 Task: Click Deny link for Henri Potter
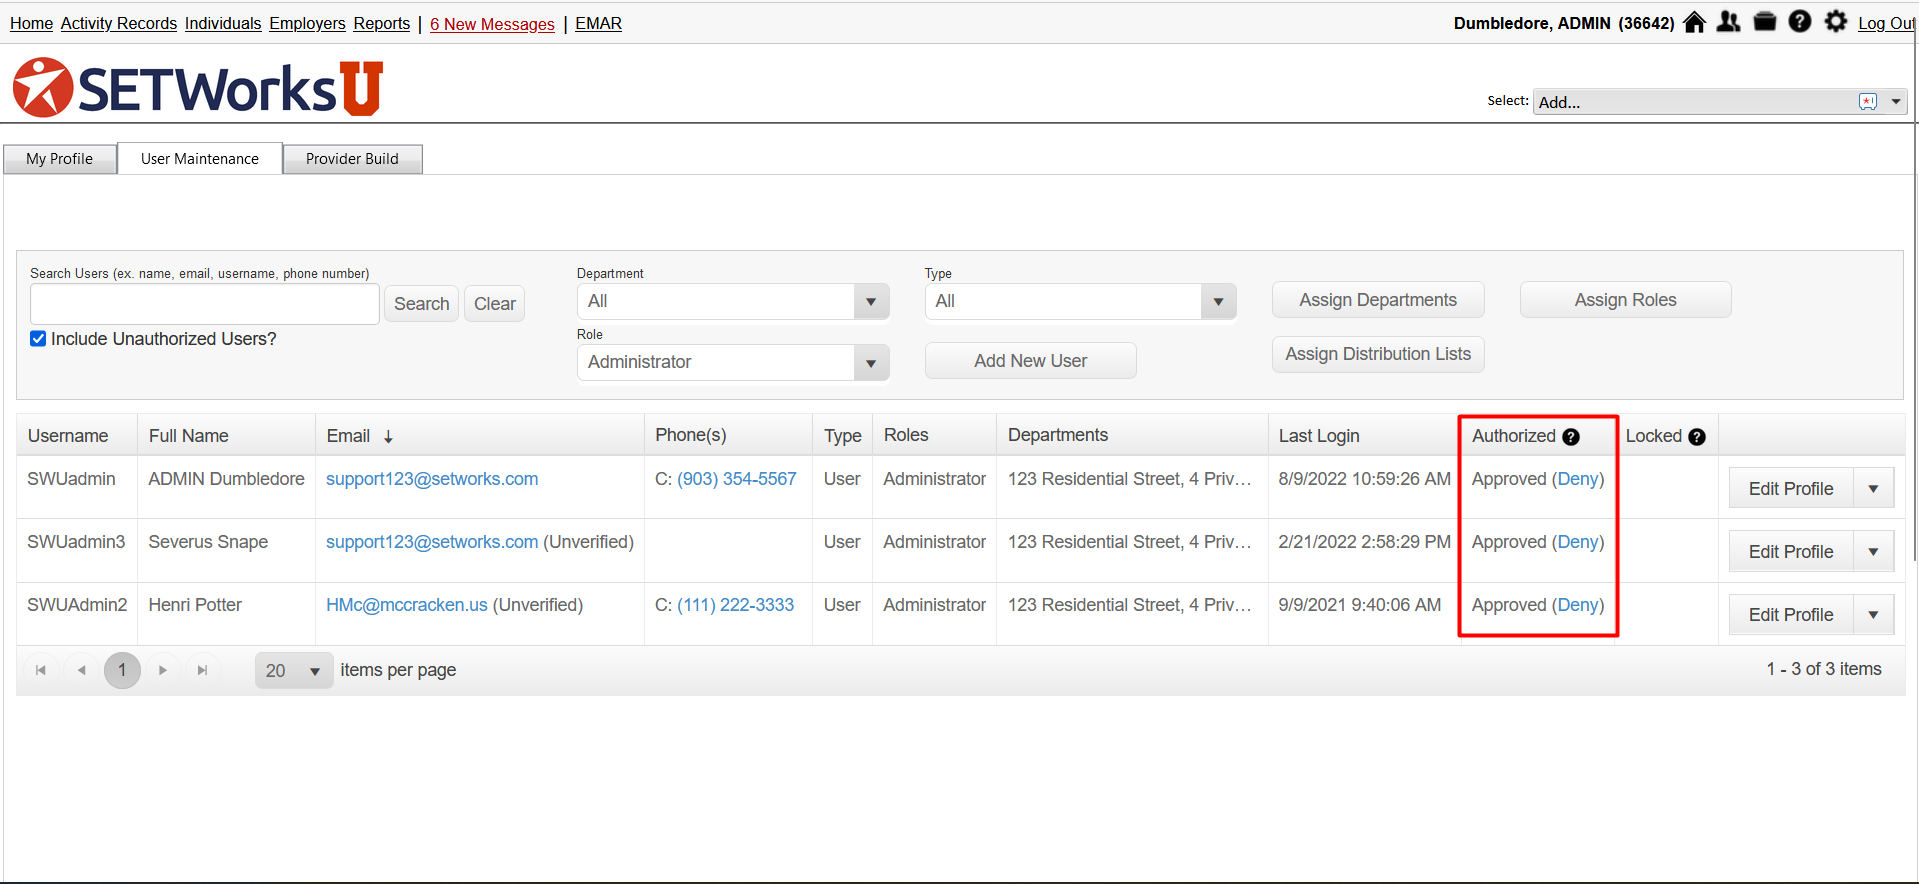point(1577,605)
